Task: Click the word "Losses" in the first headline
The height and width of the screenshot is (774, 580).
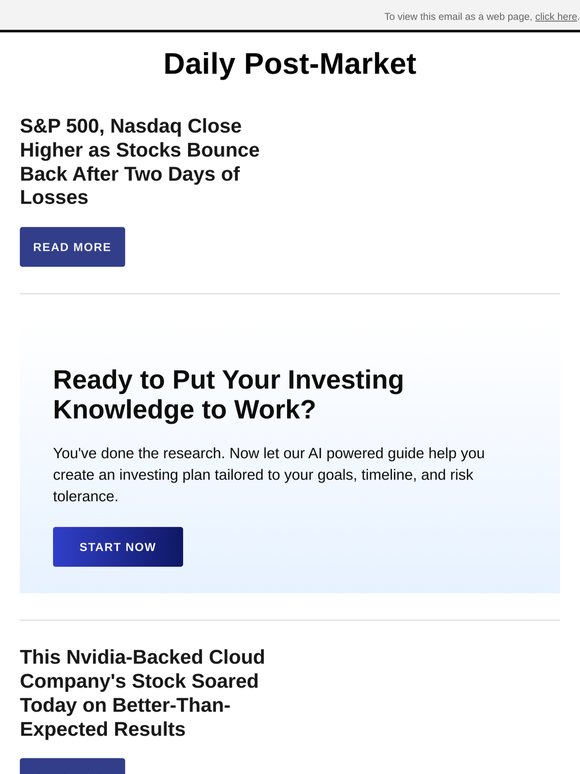Action: coord(54,197)
